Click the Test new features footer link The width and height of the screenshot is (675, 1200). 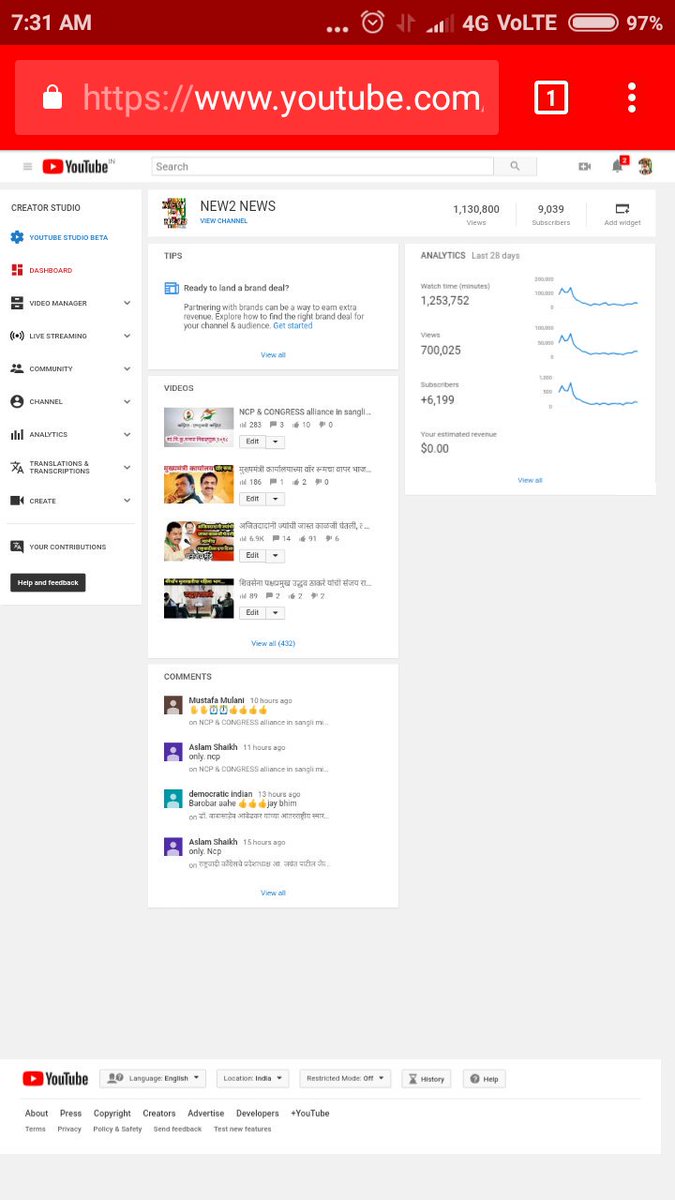[242, 1129]
